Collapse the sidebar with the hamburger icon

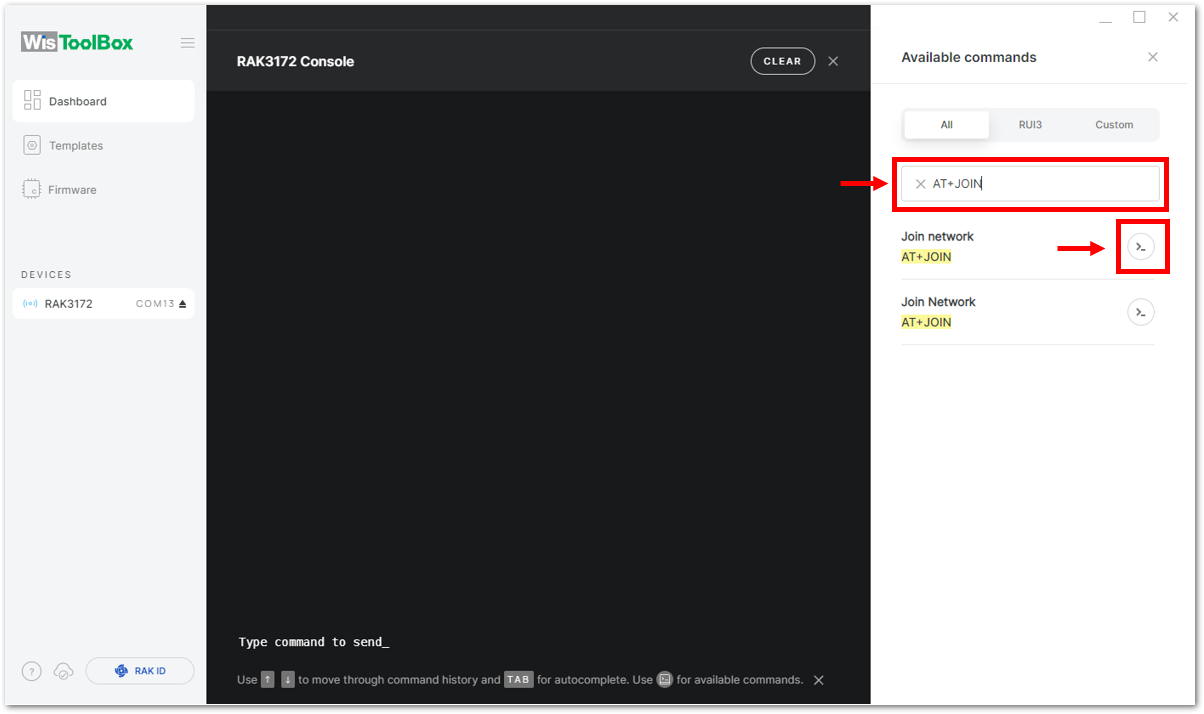click(187, 43)
